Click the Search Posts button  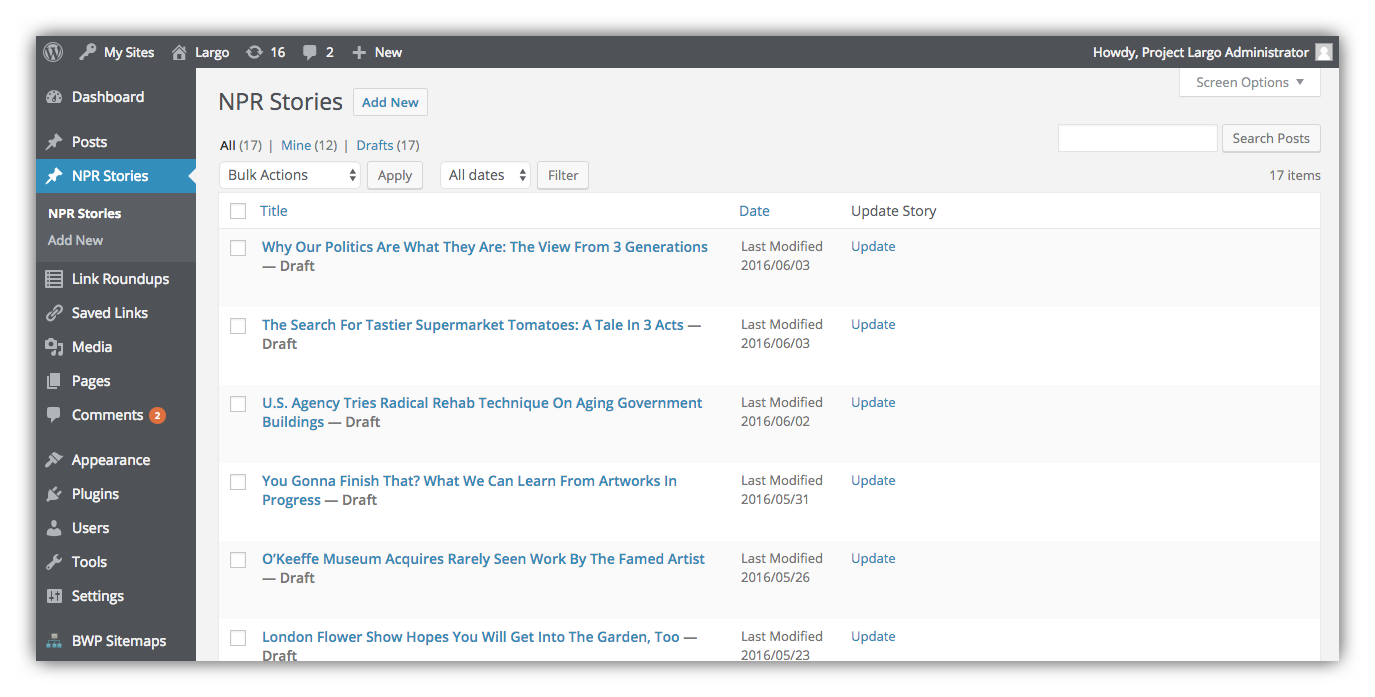1271,138
